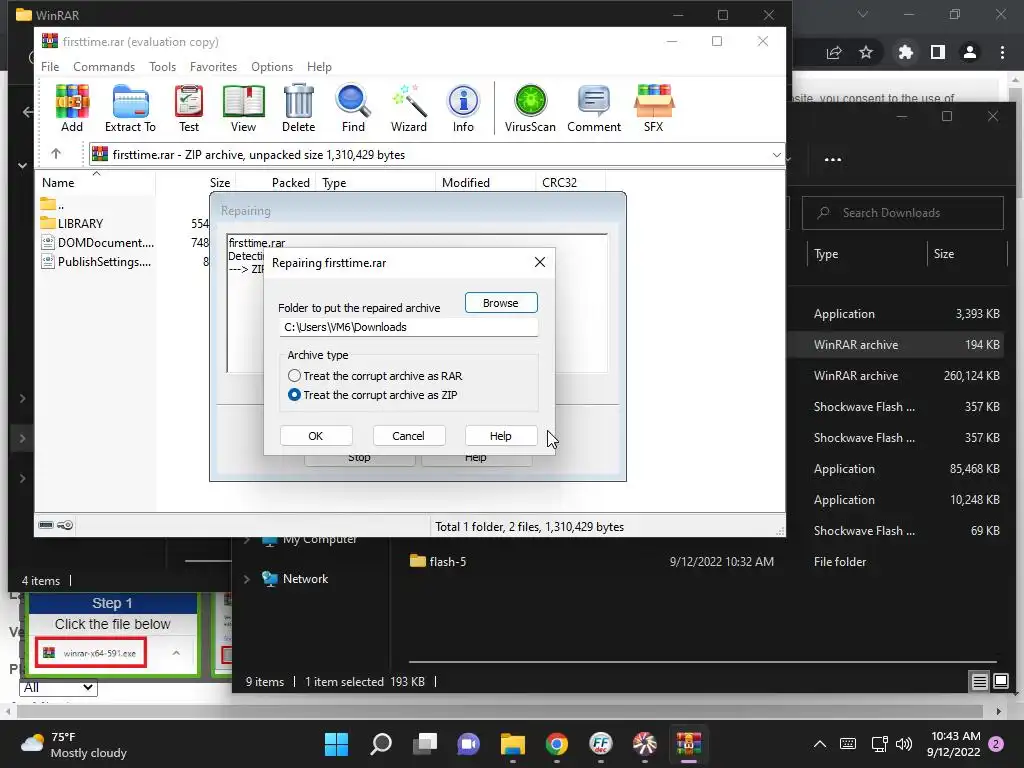Toggle Chrome side panel icon
Image resolution: width=1024 pixels, height=768 pixels.
coord(938,52)
